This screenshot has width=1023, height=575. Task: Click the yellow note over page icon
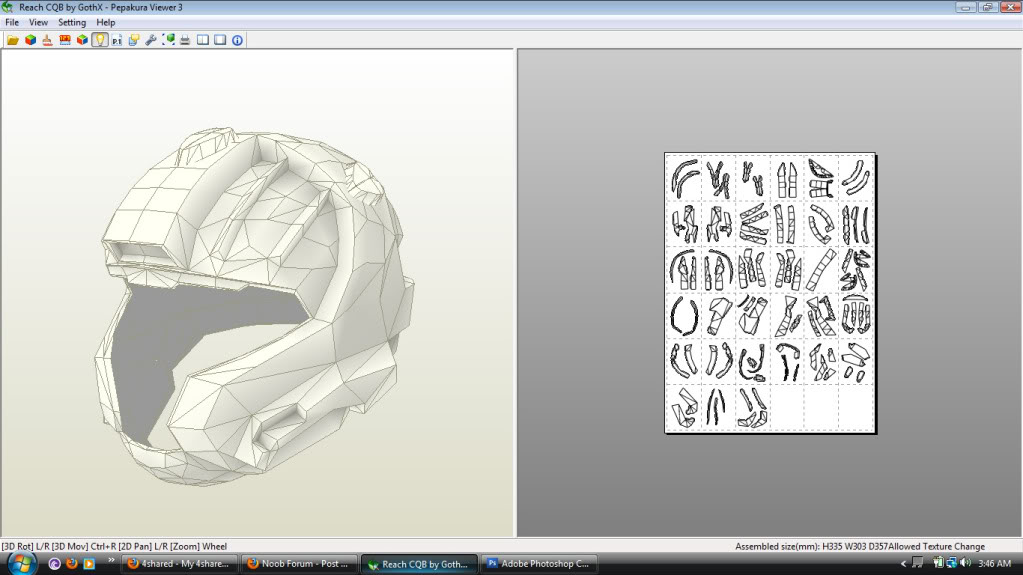134,40
